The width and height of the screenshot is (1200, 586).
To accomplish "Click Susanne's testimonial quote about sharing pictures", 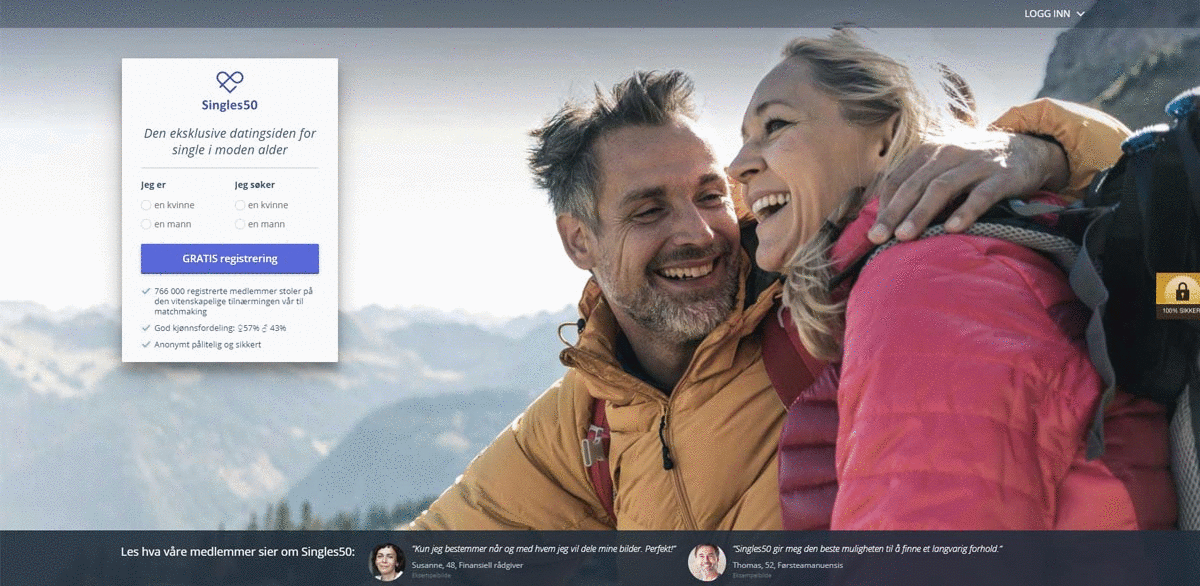I will point(544,549).
